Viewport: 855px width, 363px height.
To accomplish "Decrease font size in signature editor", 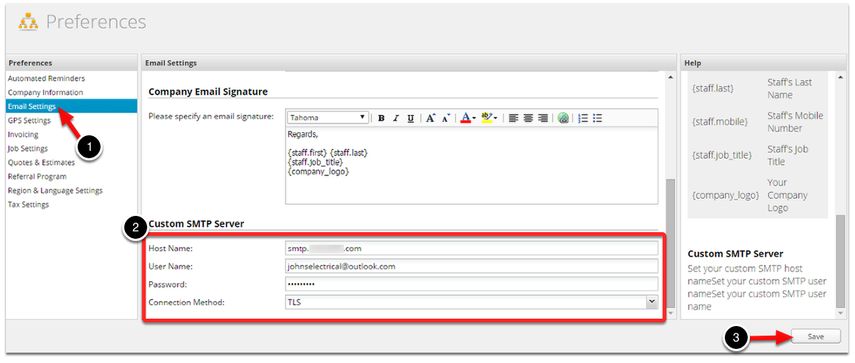I will pyautogui.click(x=446, y=118).
